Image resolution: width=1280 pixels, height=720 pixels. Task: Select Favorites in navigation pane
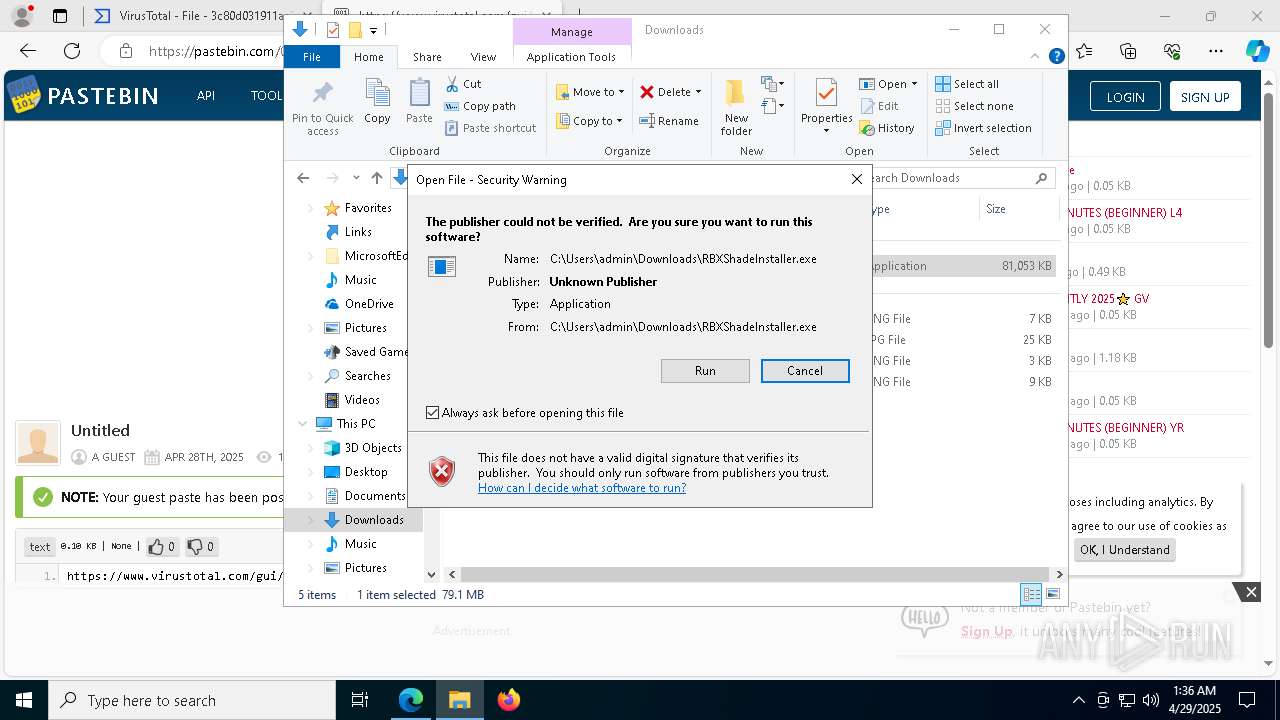click(x=368, y=208)
